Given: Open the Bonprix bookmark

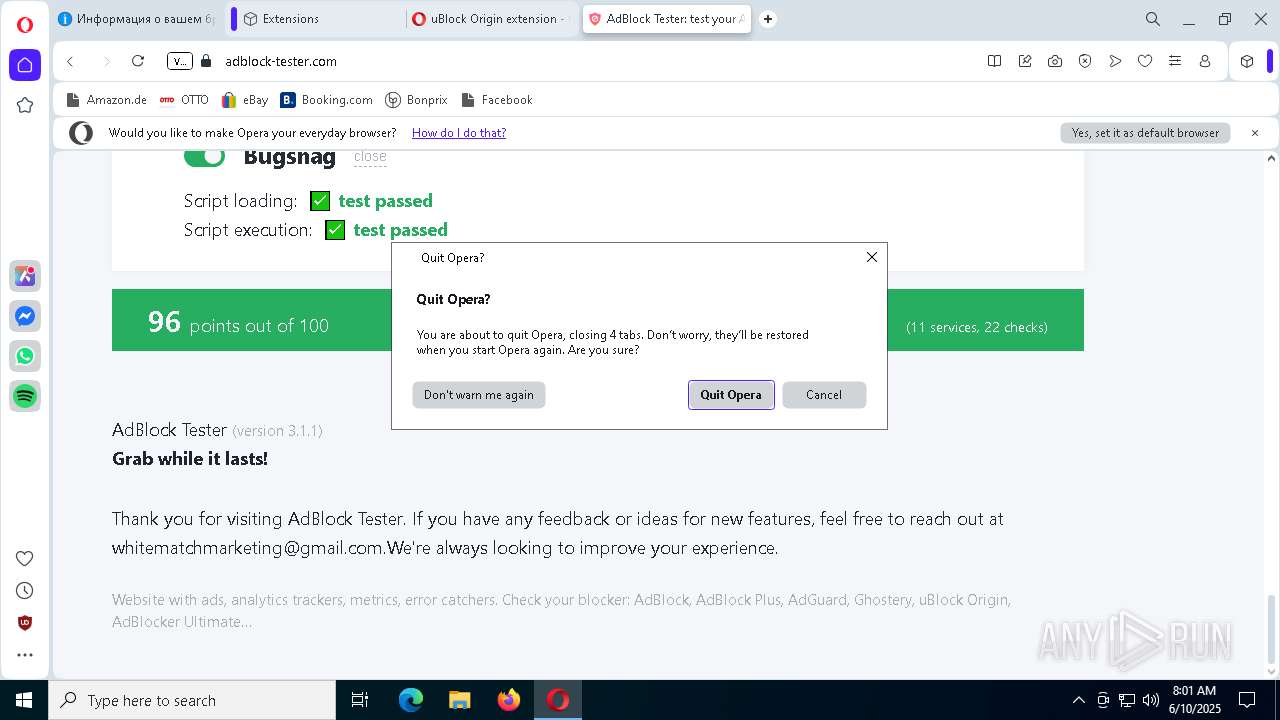Looking at the screenshot, I should coord(416,100).
